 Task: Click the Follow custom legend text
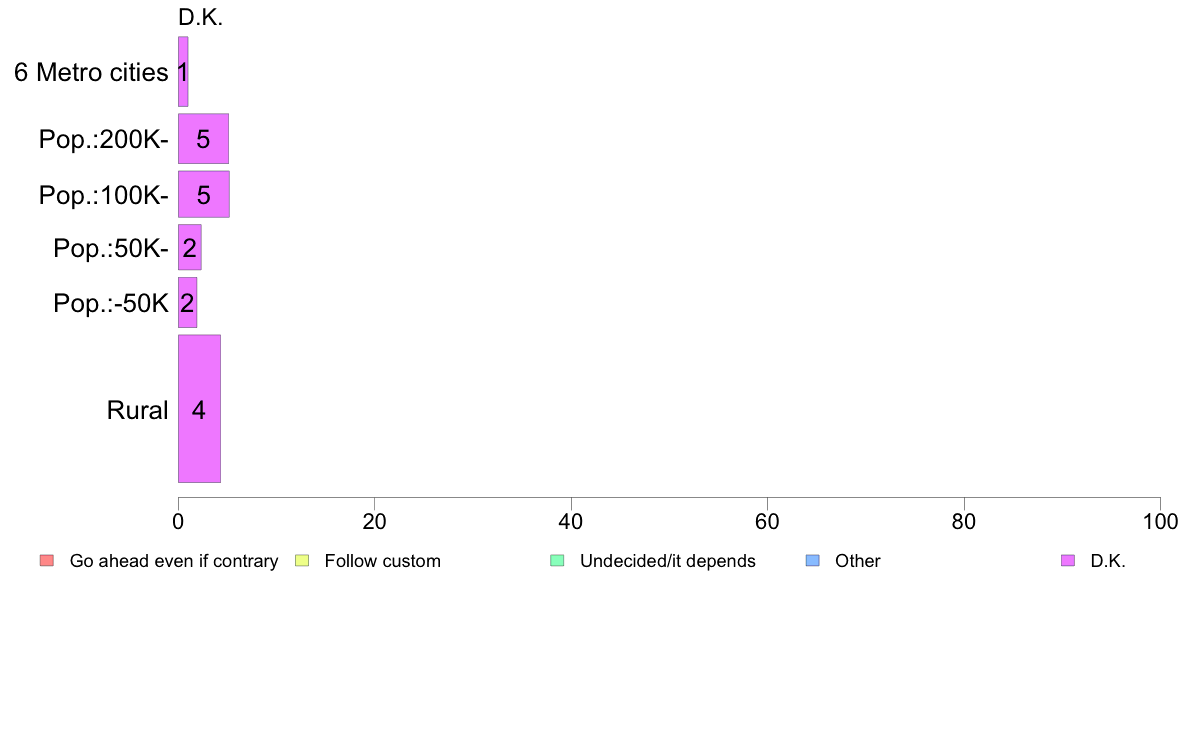pyautogui.click(x=383, y=561)
